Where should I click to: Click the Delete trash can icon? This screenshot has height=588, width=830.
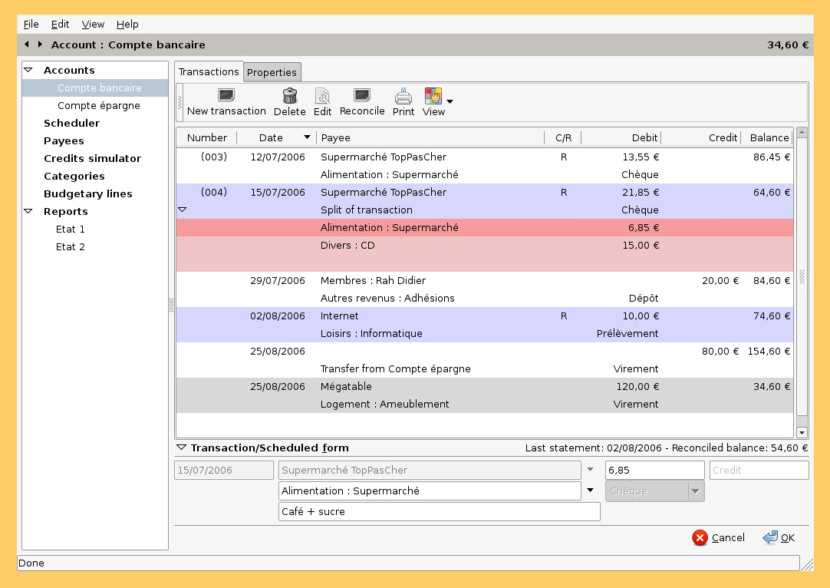tap(290, 96)
